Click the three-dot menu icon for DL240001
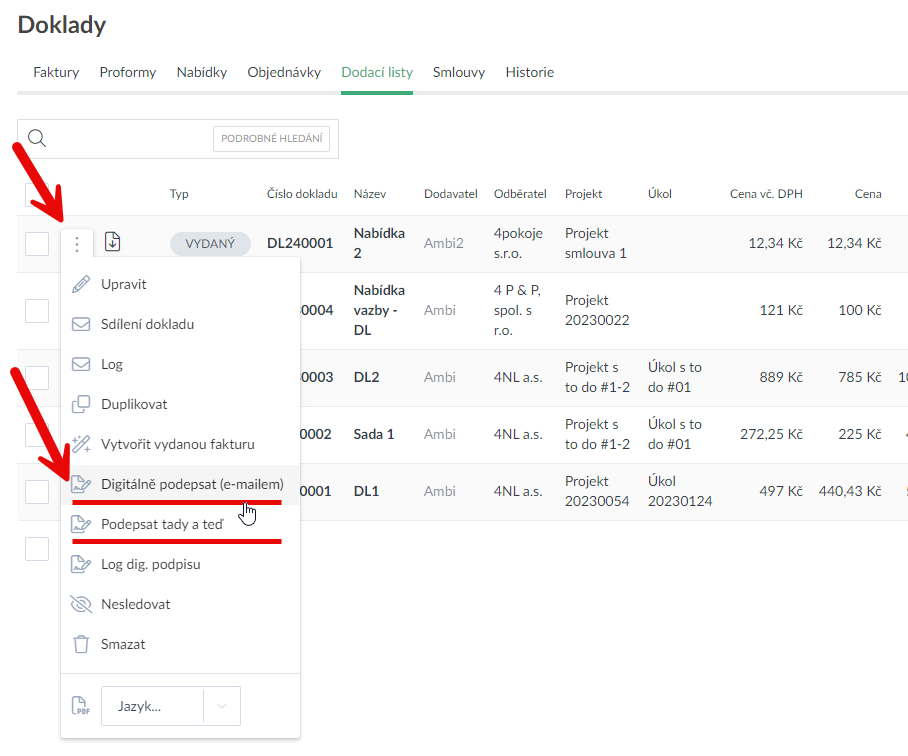This screenshot has height=756, width=908. click(77, 242)
